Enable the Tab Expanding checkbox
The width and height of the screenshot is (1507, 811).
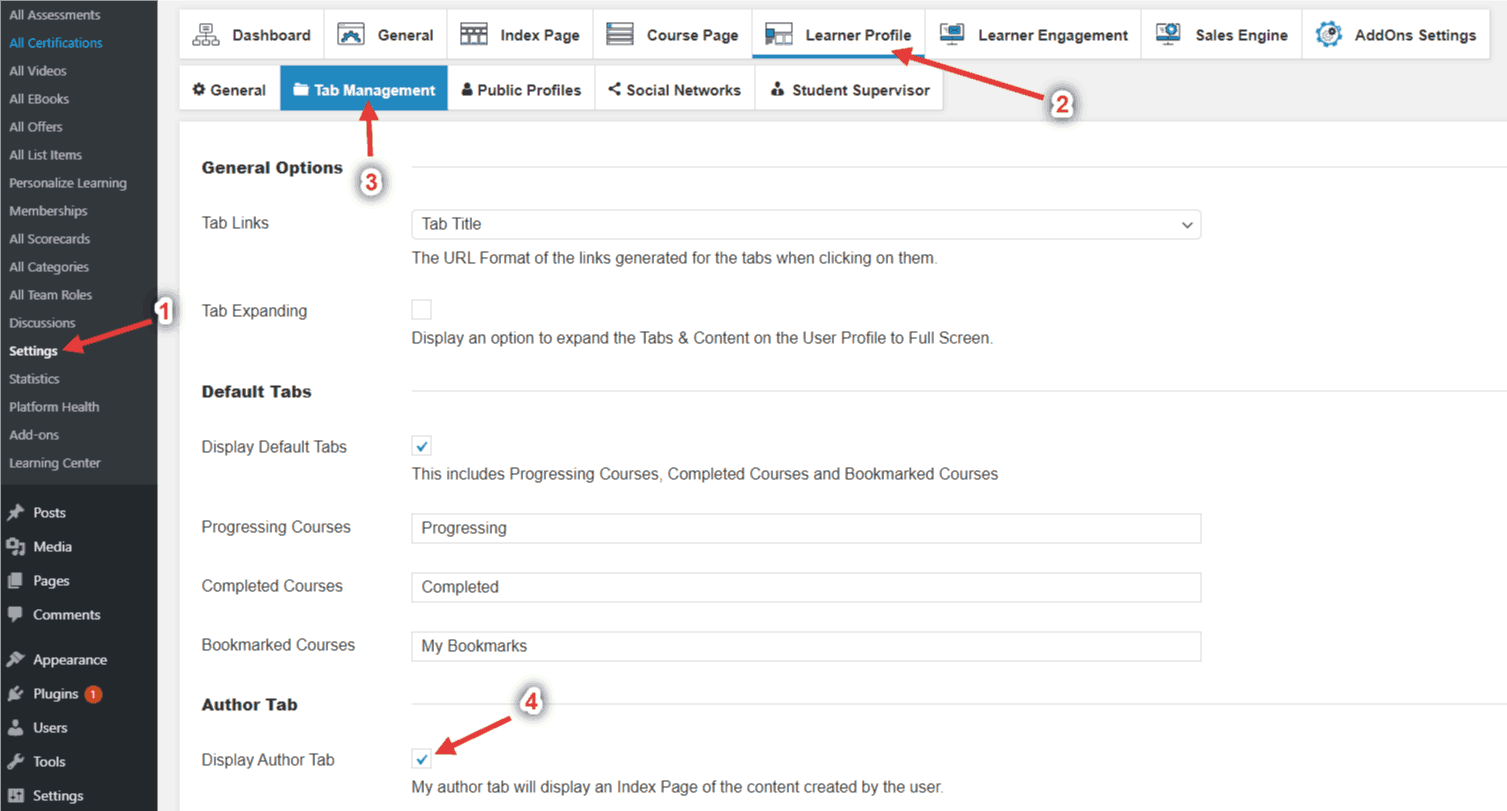click(x=420, y=309)
